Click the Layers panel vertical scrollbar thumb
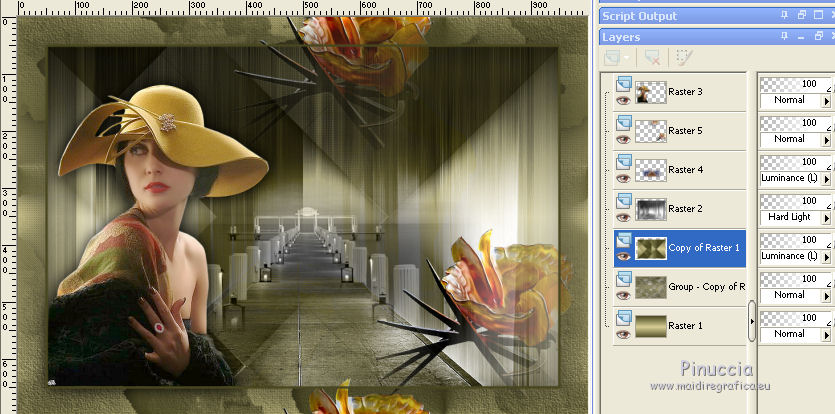This screenshot has width=835, height=414. click(751, 321)
